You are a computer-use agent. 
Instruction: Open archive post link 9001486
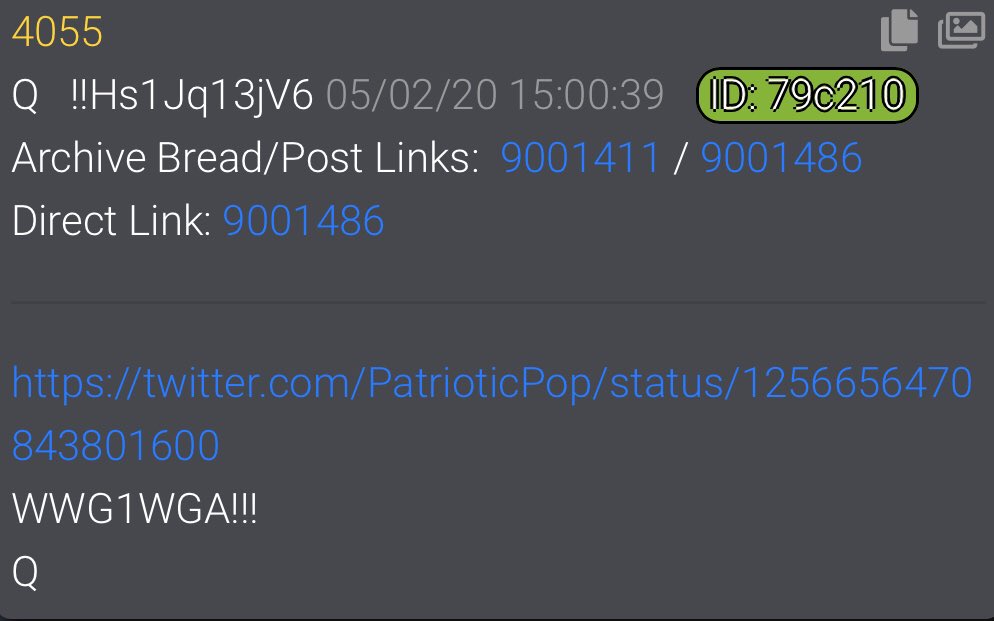pos(781,157)
